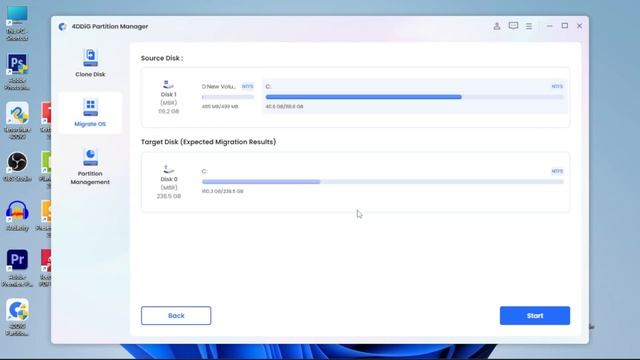Open Photoshop desktop shortcut
This screenshot has height=360, width=640.
click(17, 71)
